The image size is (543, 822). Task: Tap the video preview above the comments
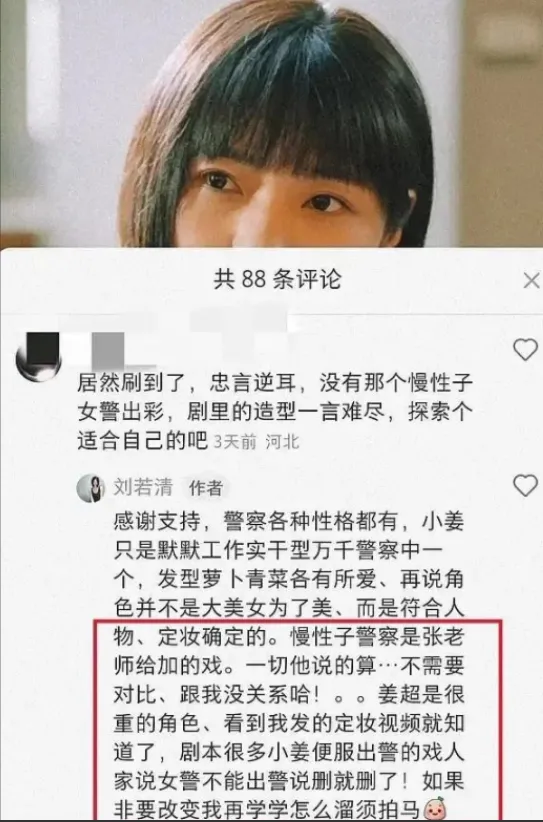pos(272,123)
